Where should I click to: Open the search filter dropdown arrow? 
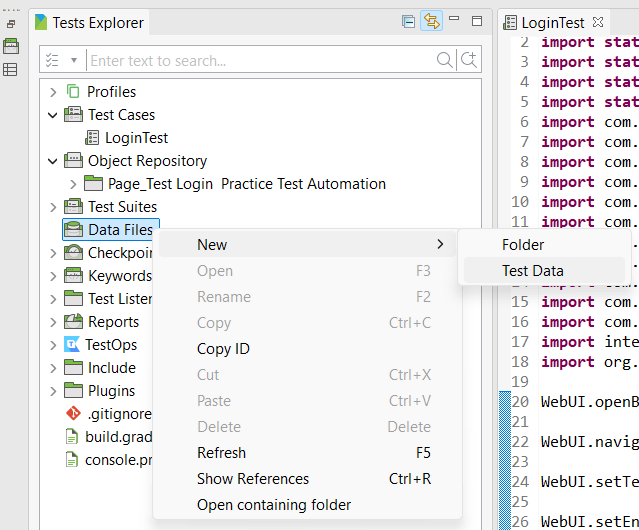74,60
